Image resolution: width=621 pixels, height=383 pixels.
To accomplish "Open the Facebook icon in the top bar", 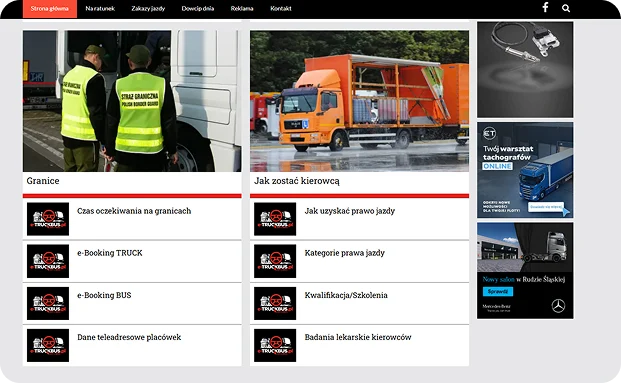I will click(x=545, y=8).
